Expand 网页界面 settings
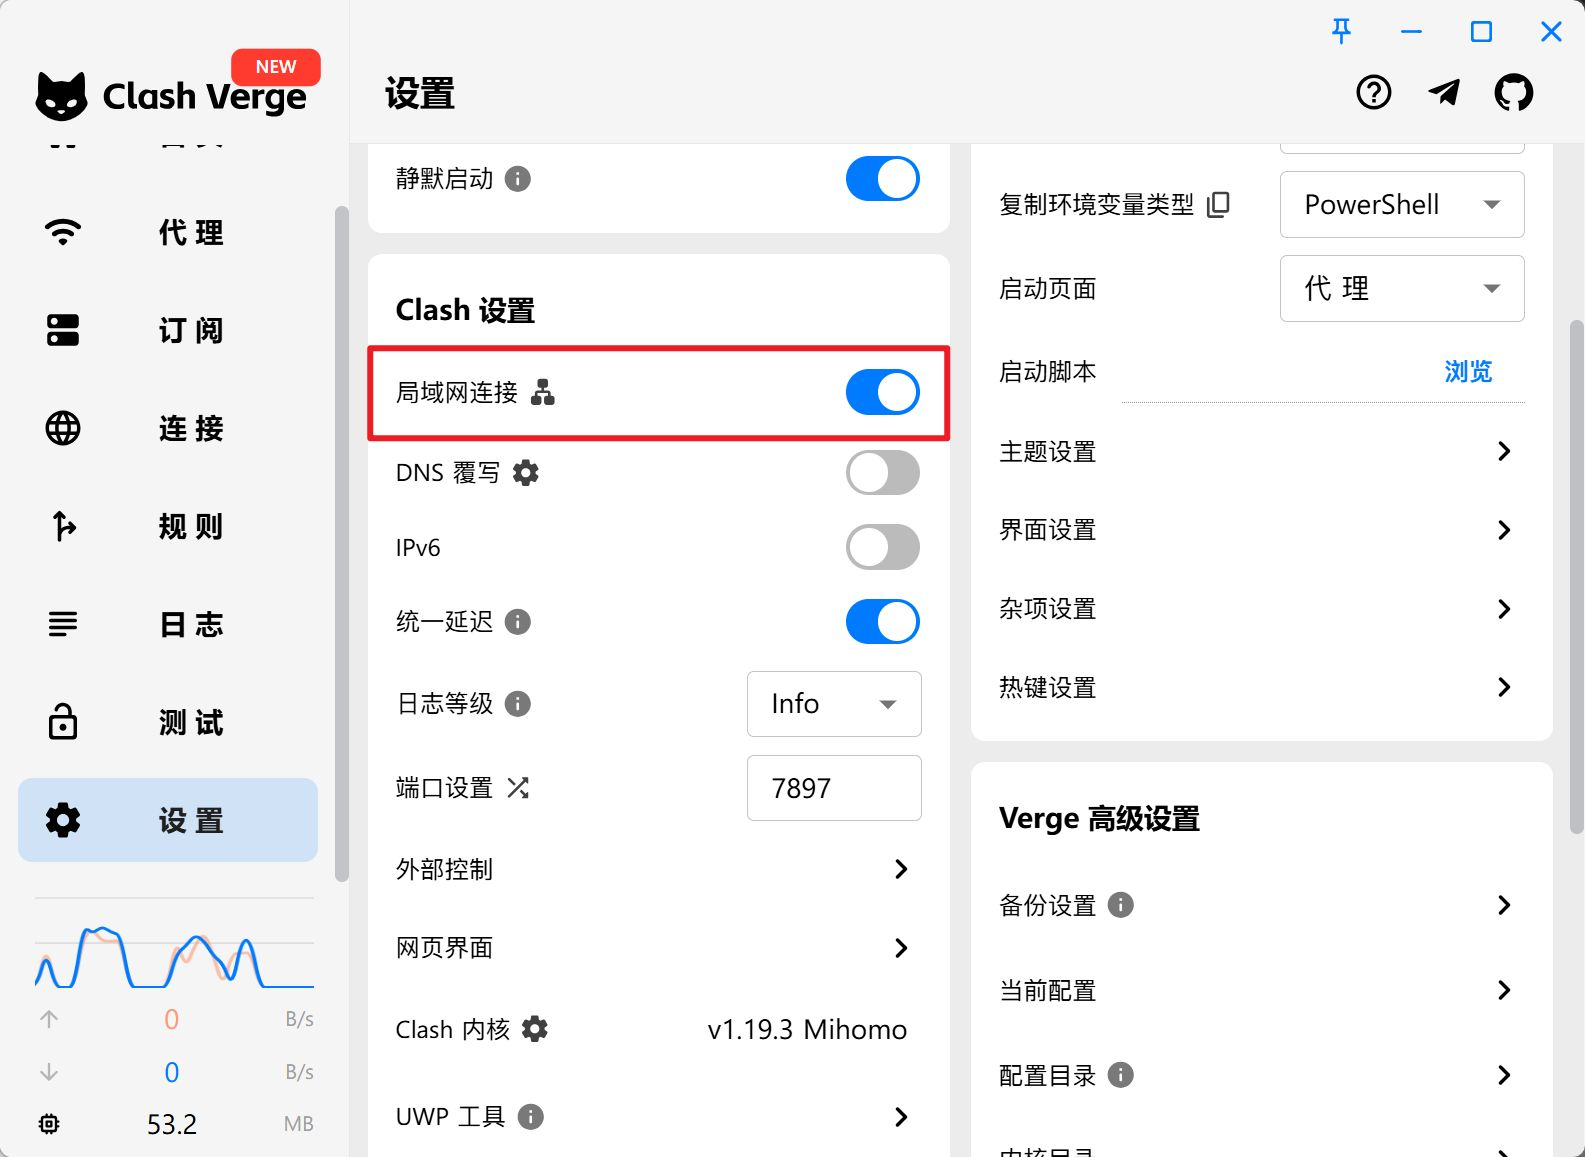 [658, 948]
